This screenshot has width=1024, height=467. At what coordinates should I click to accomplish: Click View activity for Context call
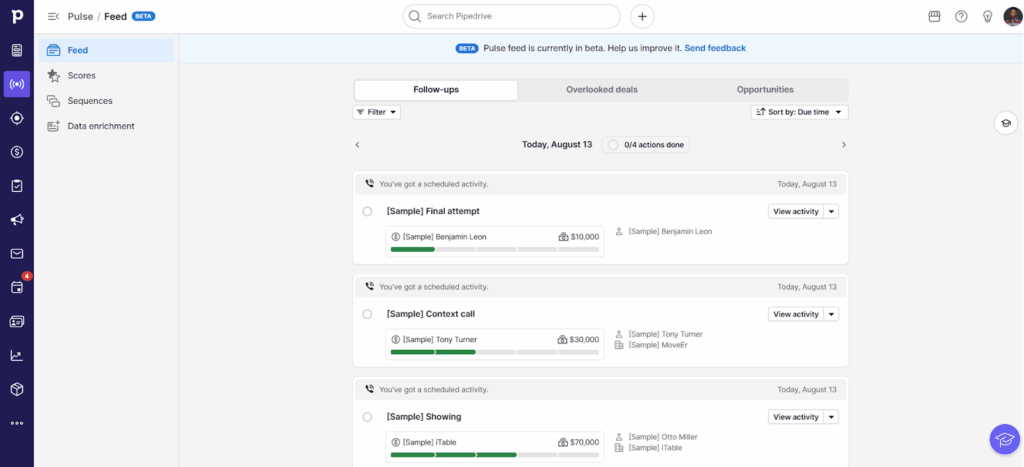pos(795,314)
